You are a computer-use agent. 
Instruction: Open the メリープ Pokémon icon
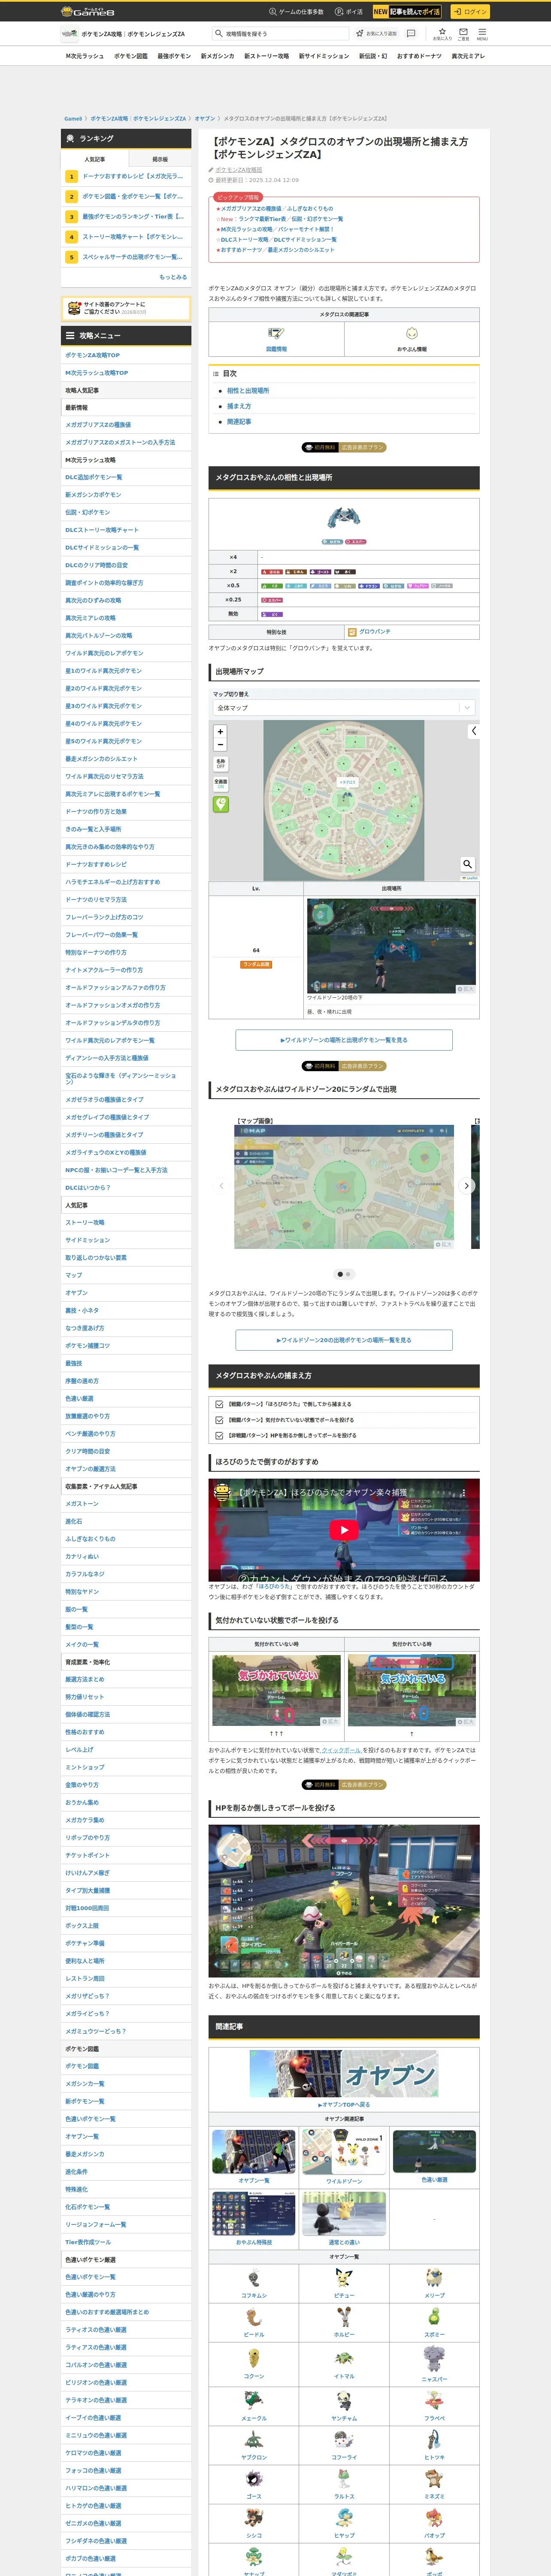click(x=434, y=2279)
